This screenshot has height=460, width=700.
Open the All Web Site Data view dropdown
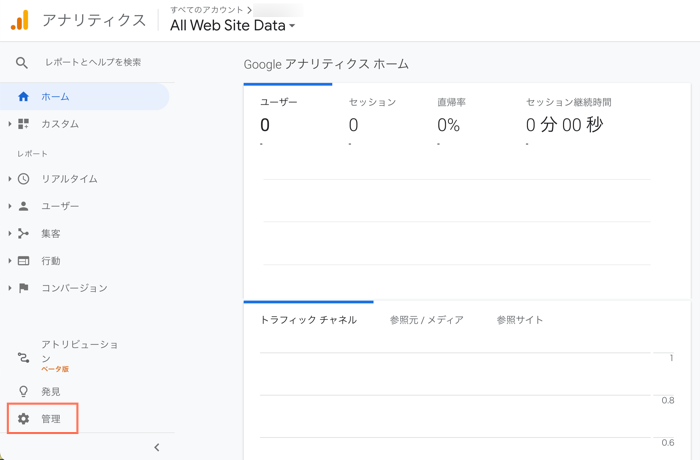pyautogui.click(x=233, y=25)
